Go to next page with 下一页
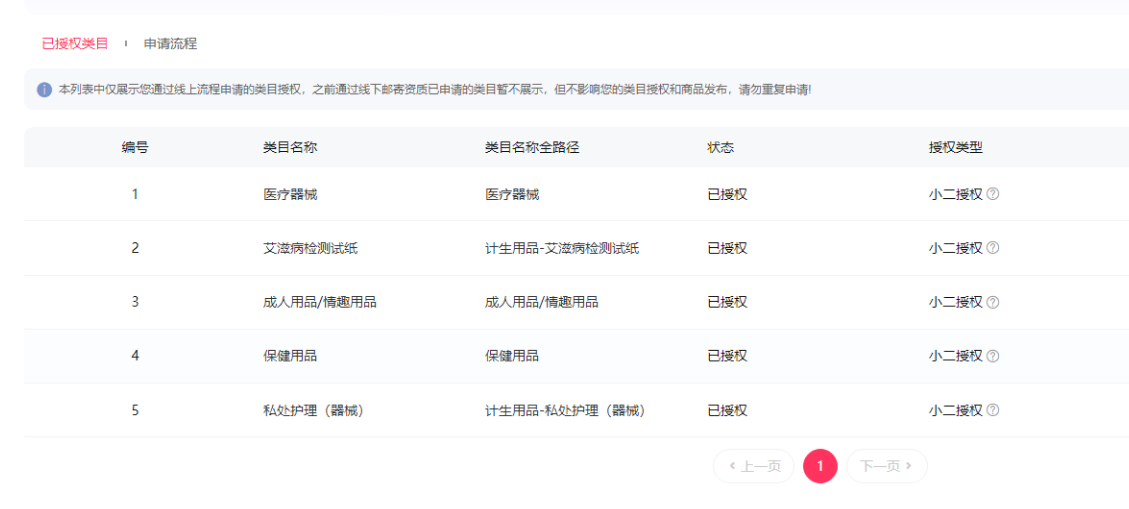Viewport: 1129px width, 509px height. coord(886,466)
